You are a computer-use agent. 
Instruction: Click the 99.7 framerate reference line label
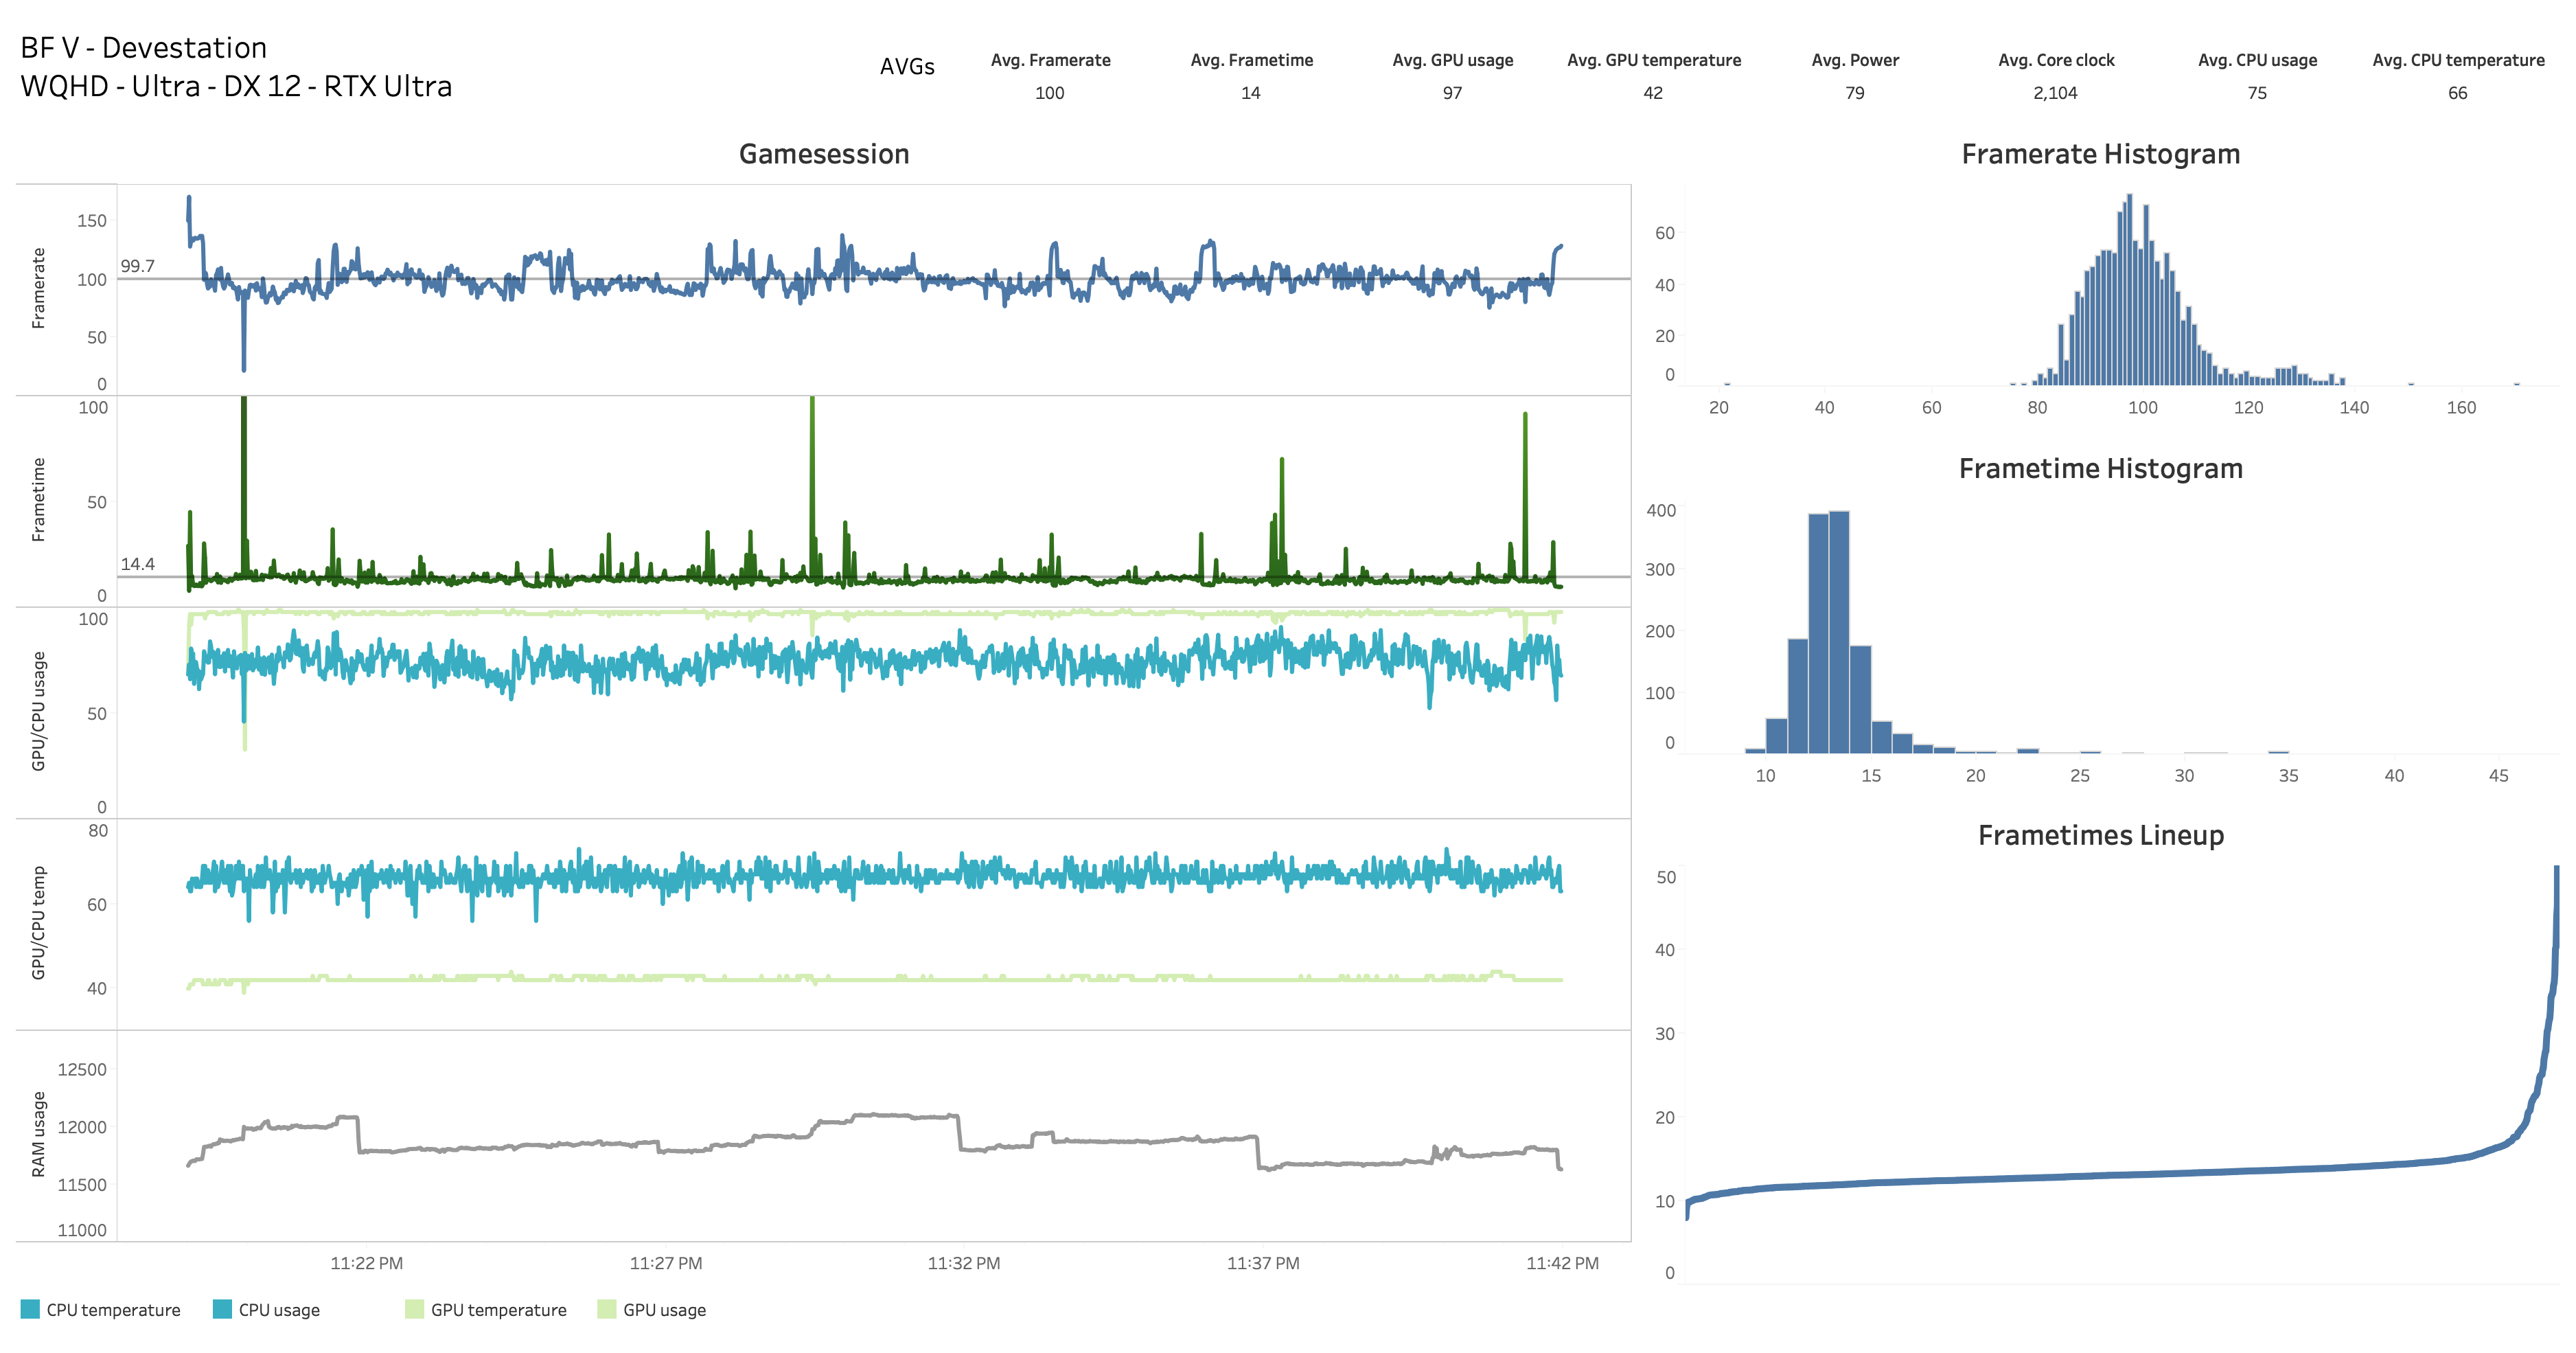(138, 266)
